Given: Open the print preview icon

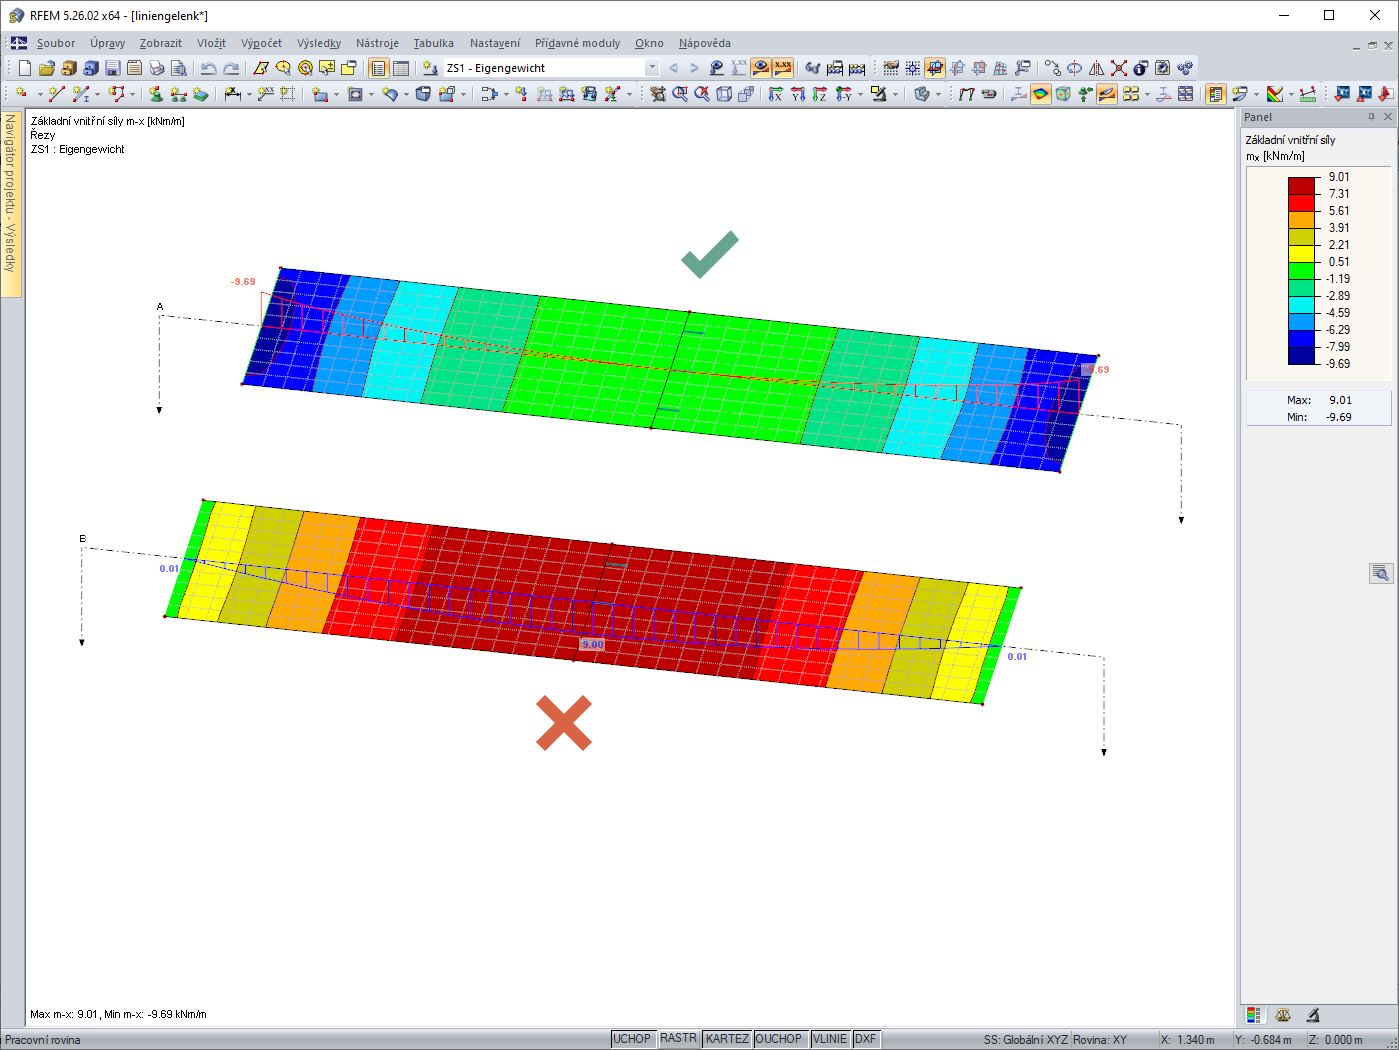Looking at the screenshot, I should click(179, 68).
